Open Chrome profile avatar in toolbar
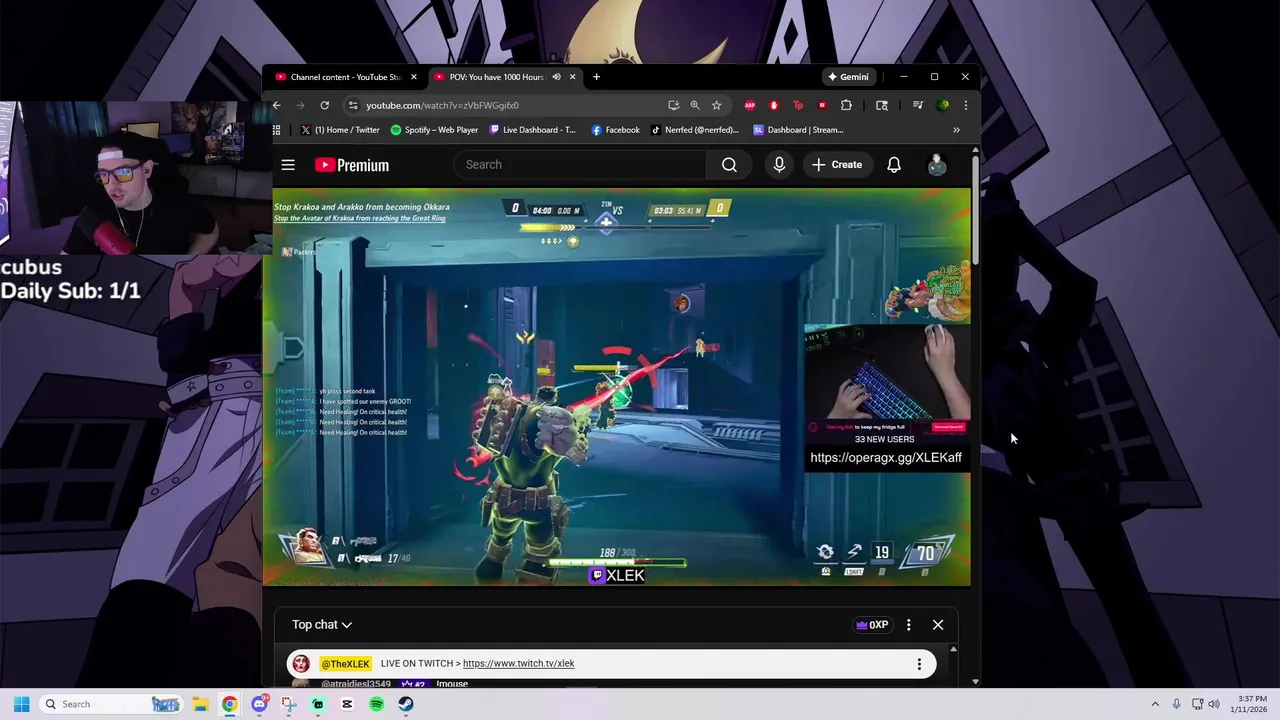Viewport: 1280px width, 720px height. coord(943,105)
